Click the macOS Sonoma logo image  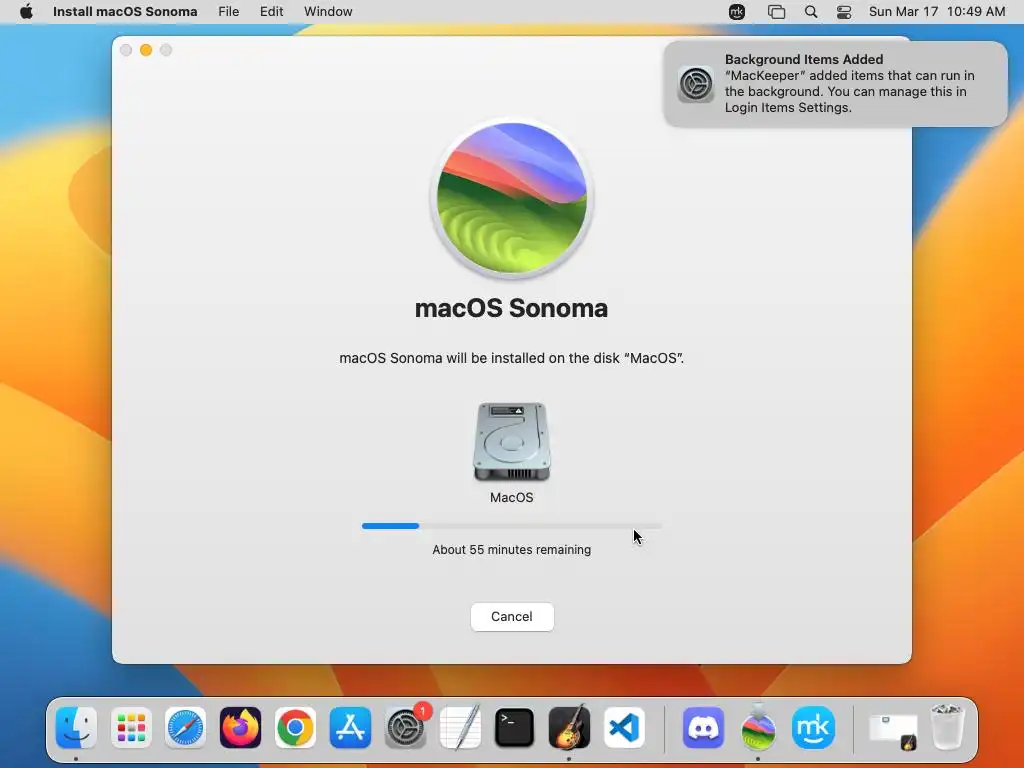pyautogui.click(x=511, y=198)
